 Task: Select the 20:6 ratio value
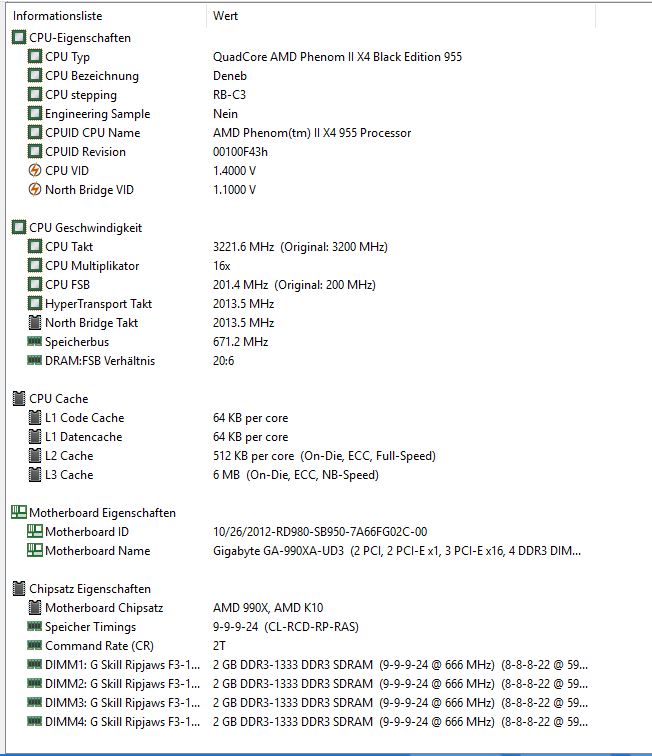(223, 361)
